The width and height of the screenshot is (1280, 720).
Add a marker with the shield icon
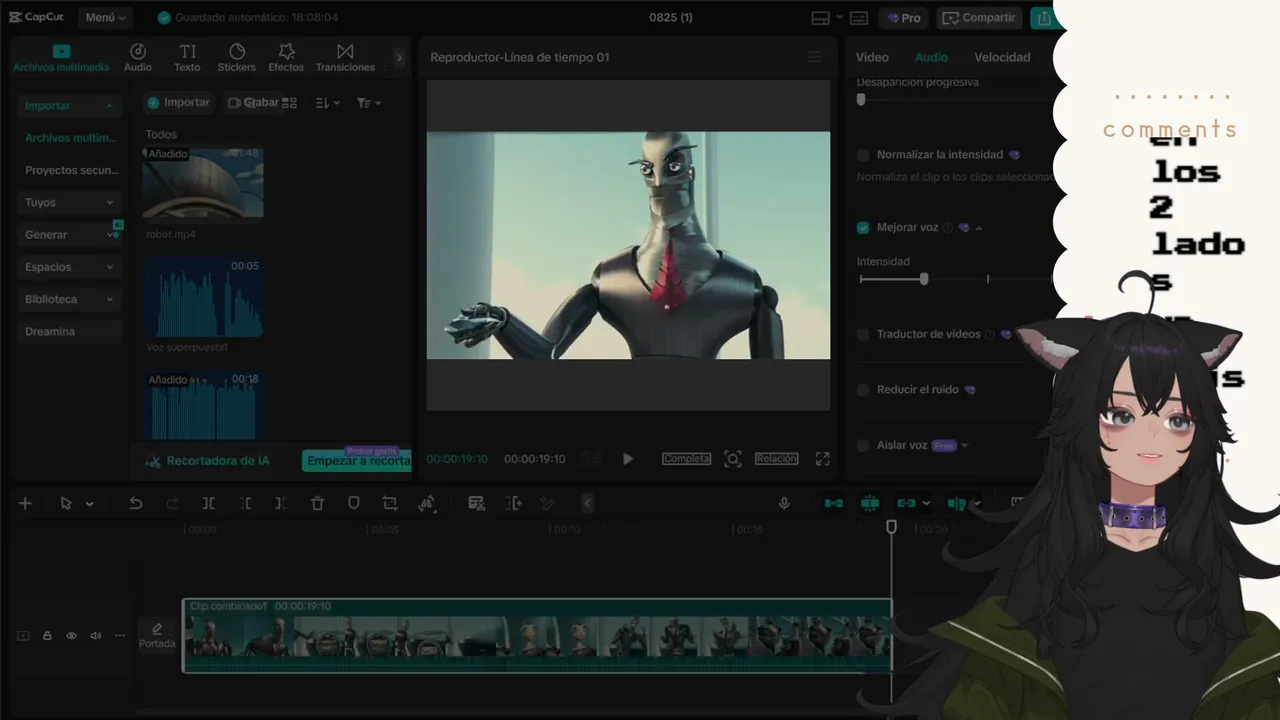tap(354, 504)
